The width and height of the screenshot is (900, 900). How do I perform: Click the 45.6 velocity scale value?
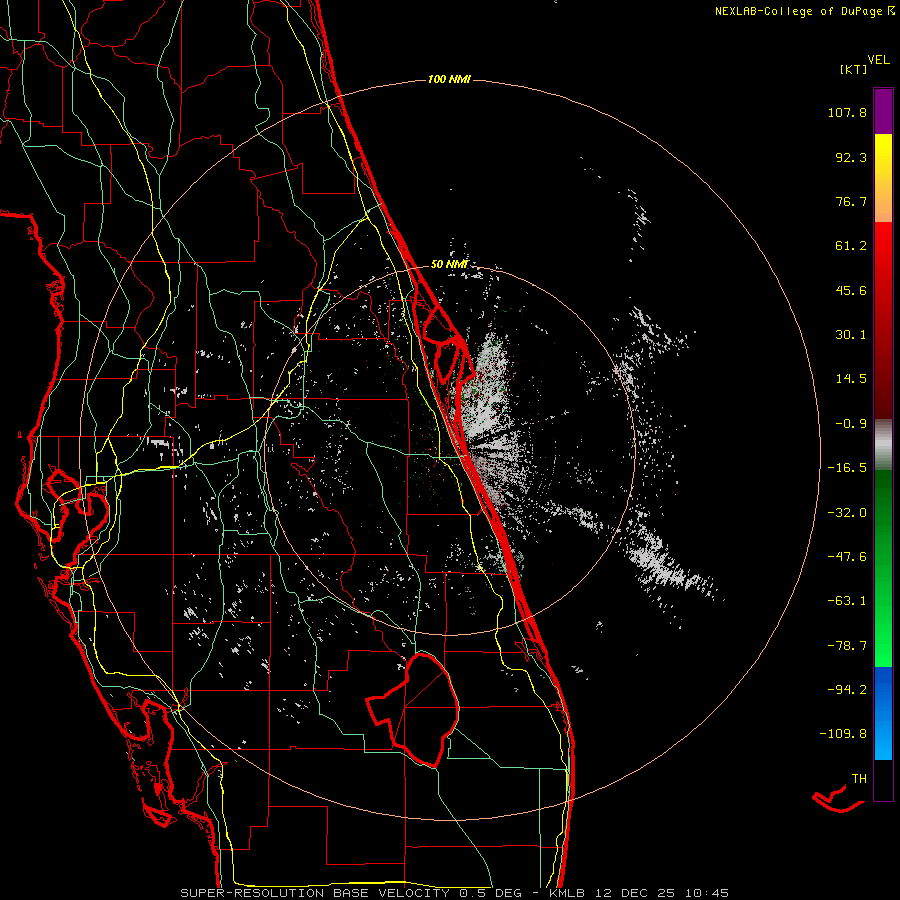[x=851, y=290]
